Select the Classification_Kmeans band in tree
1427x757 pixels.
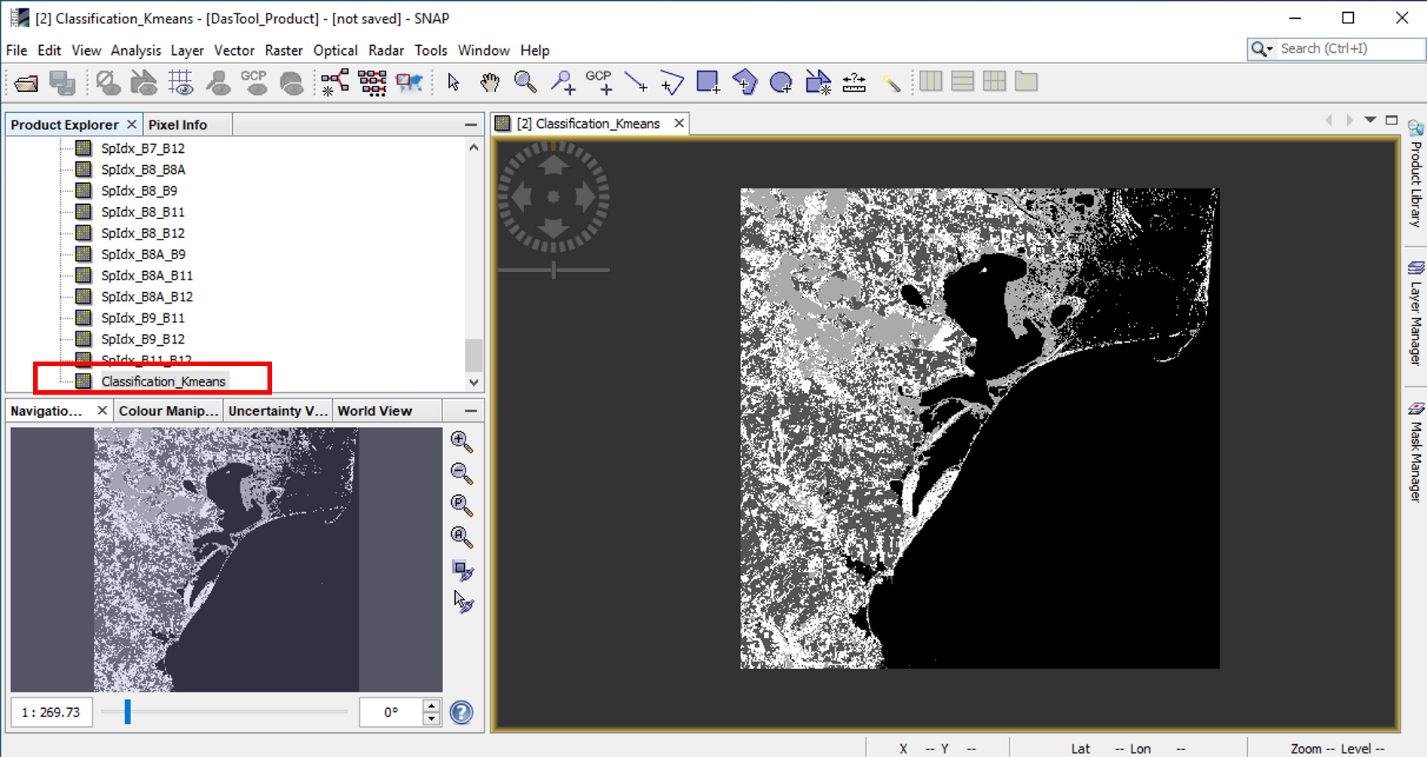point(163,381)
